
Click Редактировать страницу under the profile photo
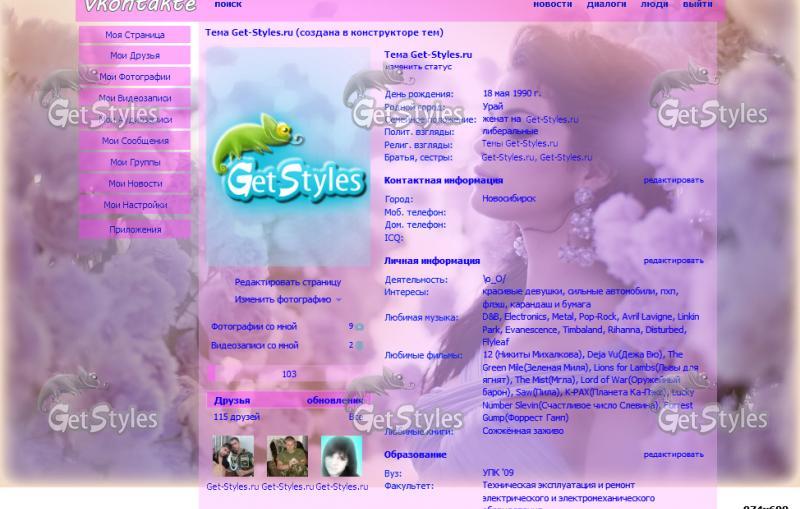pos(288,282)
